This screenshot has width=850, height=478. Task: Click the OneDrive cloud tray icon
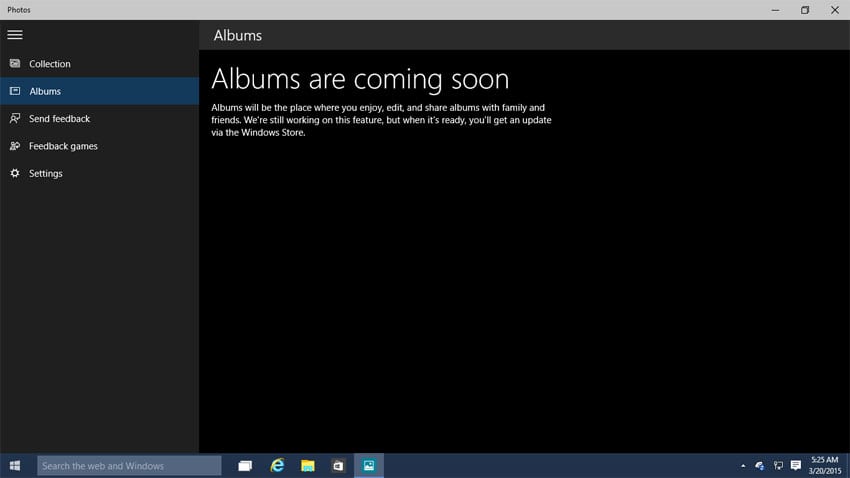pos(759,466)
